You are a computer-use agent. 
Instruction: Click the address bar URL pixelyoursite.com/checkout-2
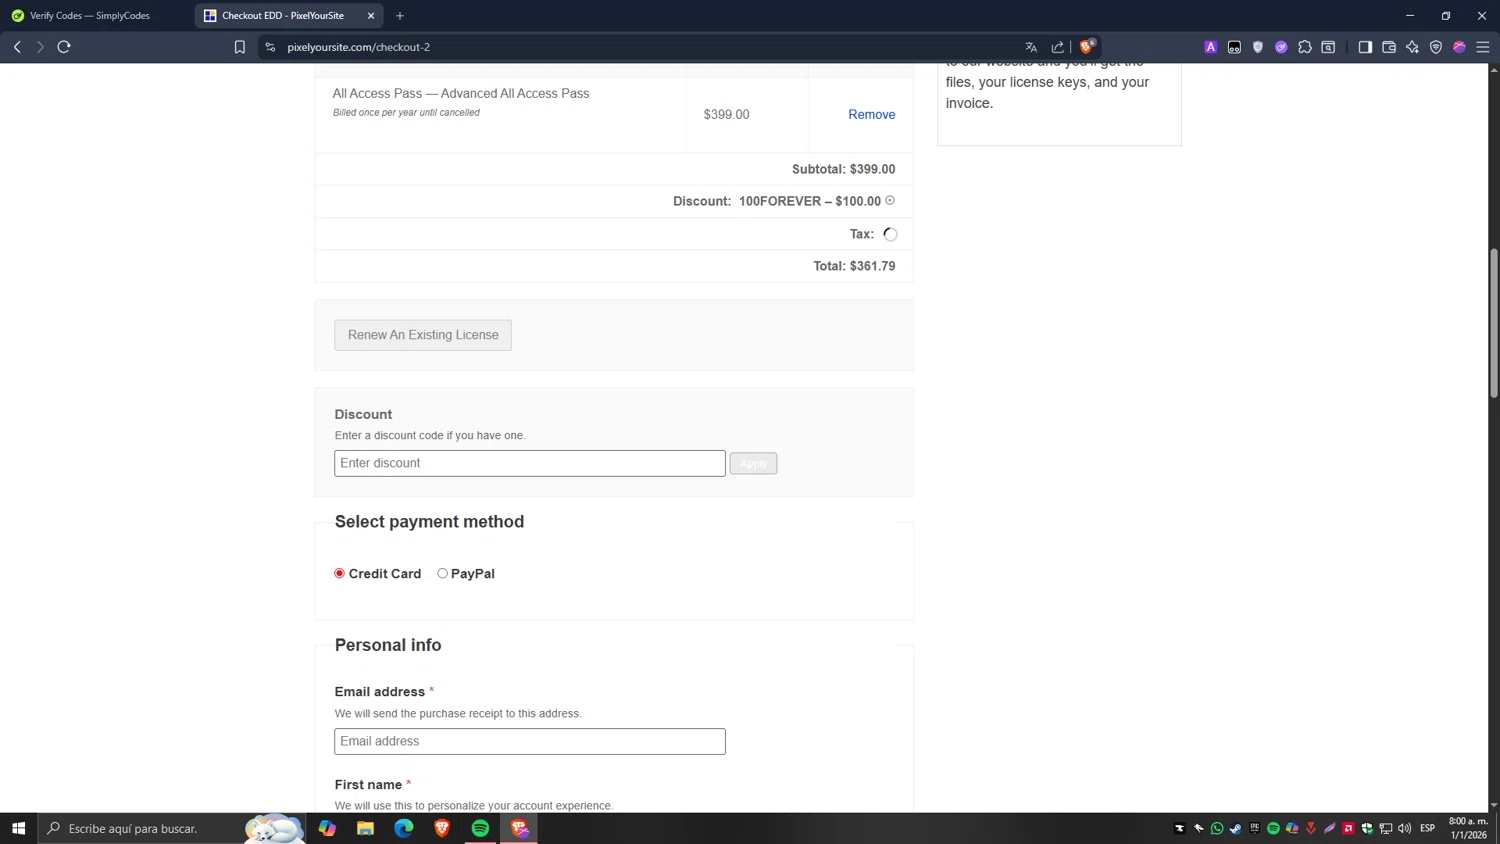coord(359,47)
